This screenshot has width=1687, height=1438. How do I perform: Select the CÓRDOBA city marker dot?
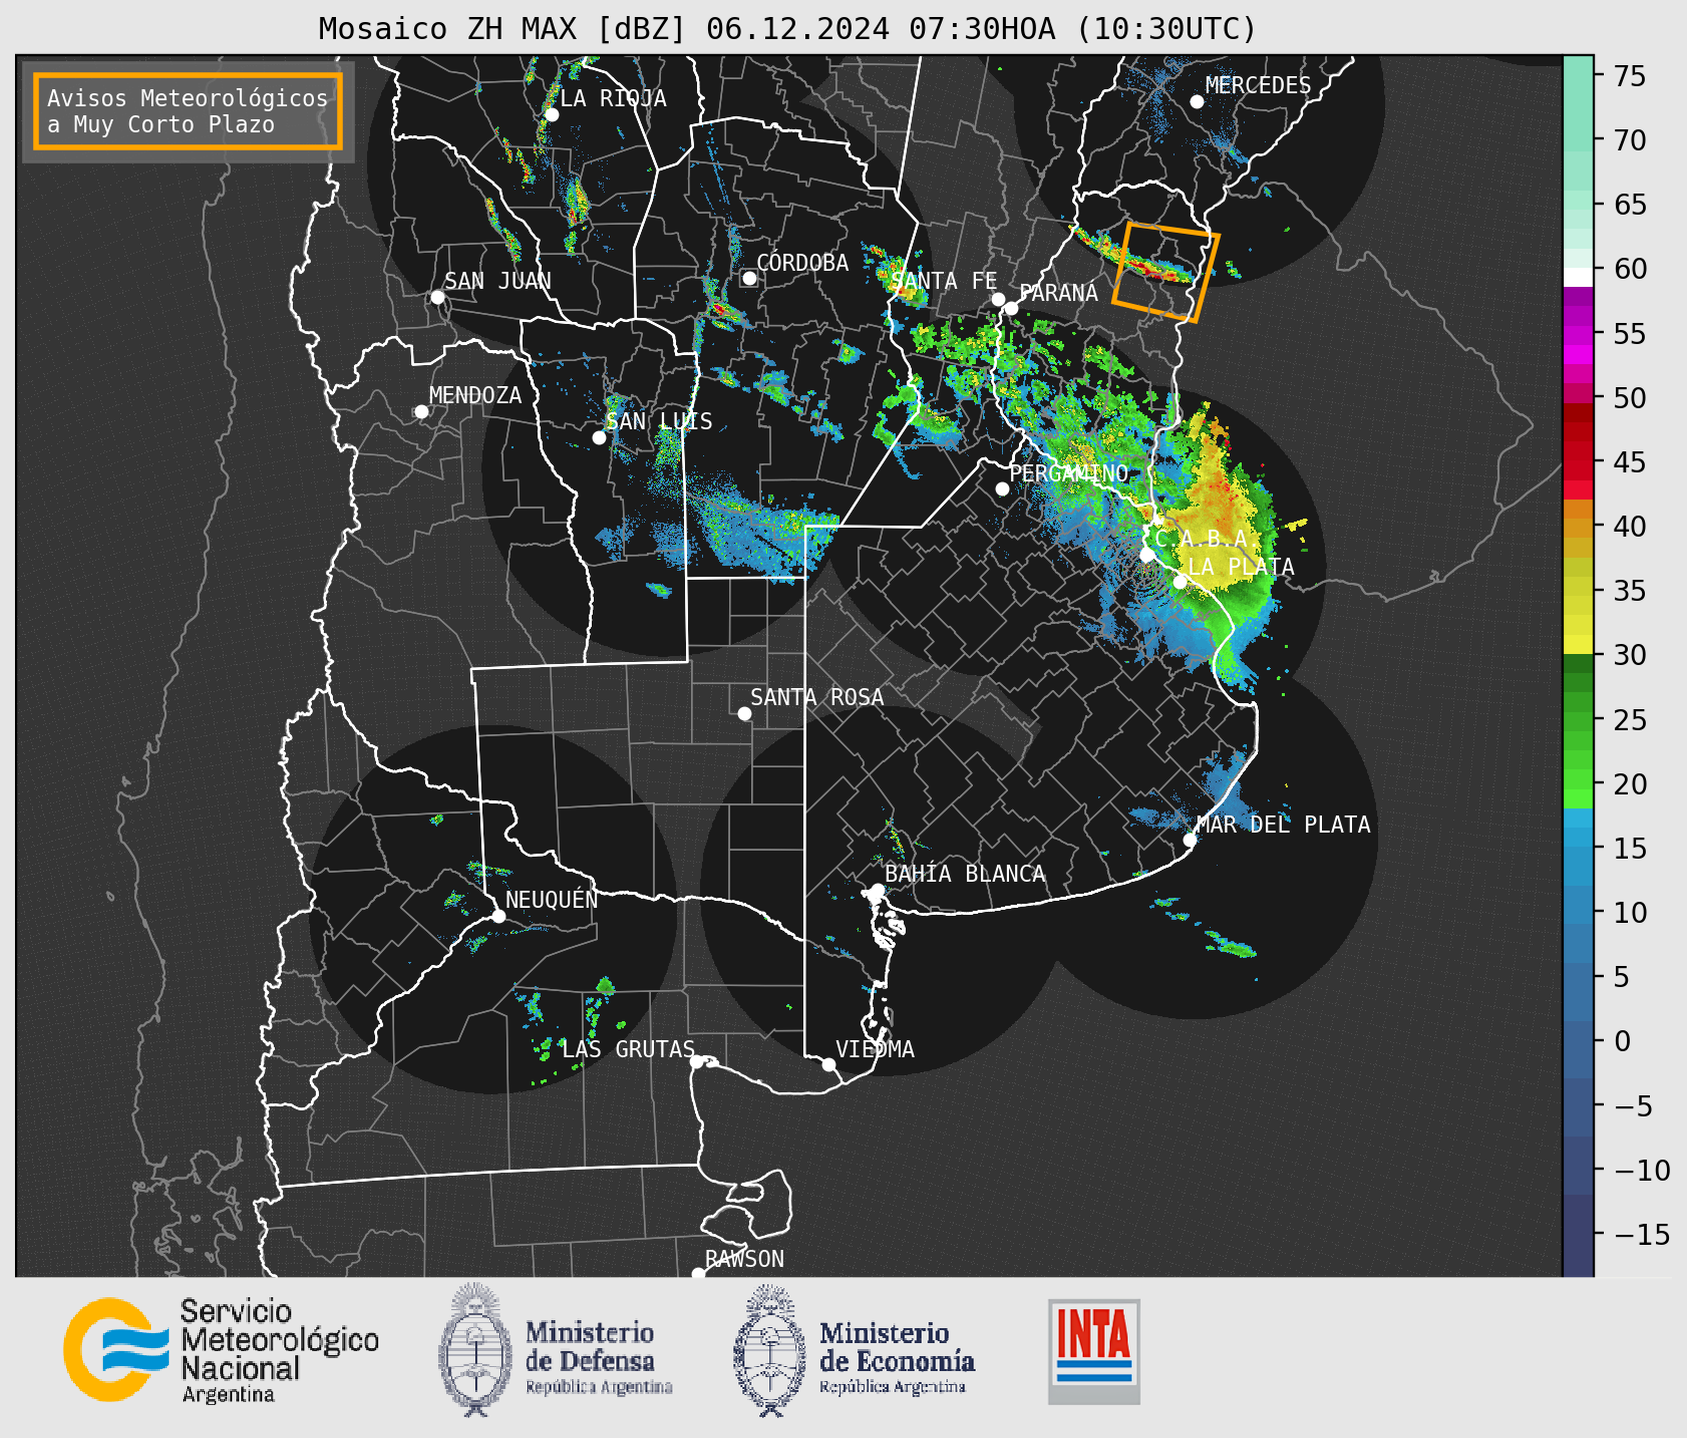749,278
